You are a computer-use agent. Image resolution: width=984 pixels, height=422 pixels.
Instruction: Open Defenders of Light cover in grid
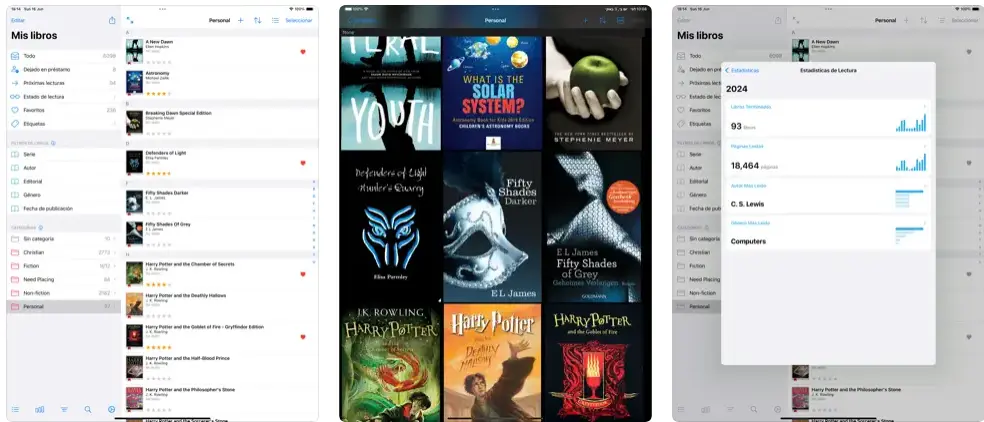[390, 227]
